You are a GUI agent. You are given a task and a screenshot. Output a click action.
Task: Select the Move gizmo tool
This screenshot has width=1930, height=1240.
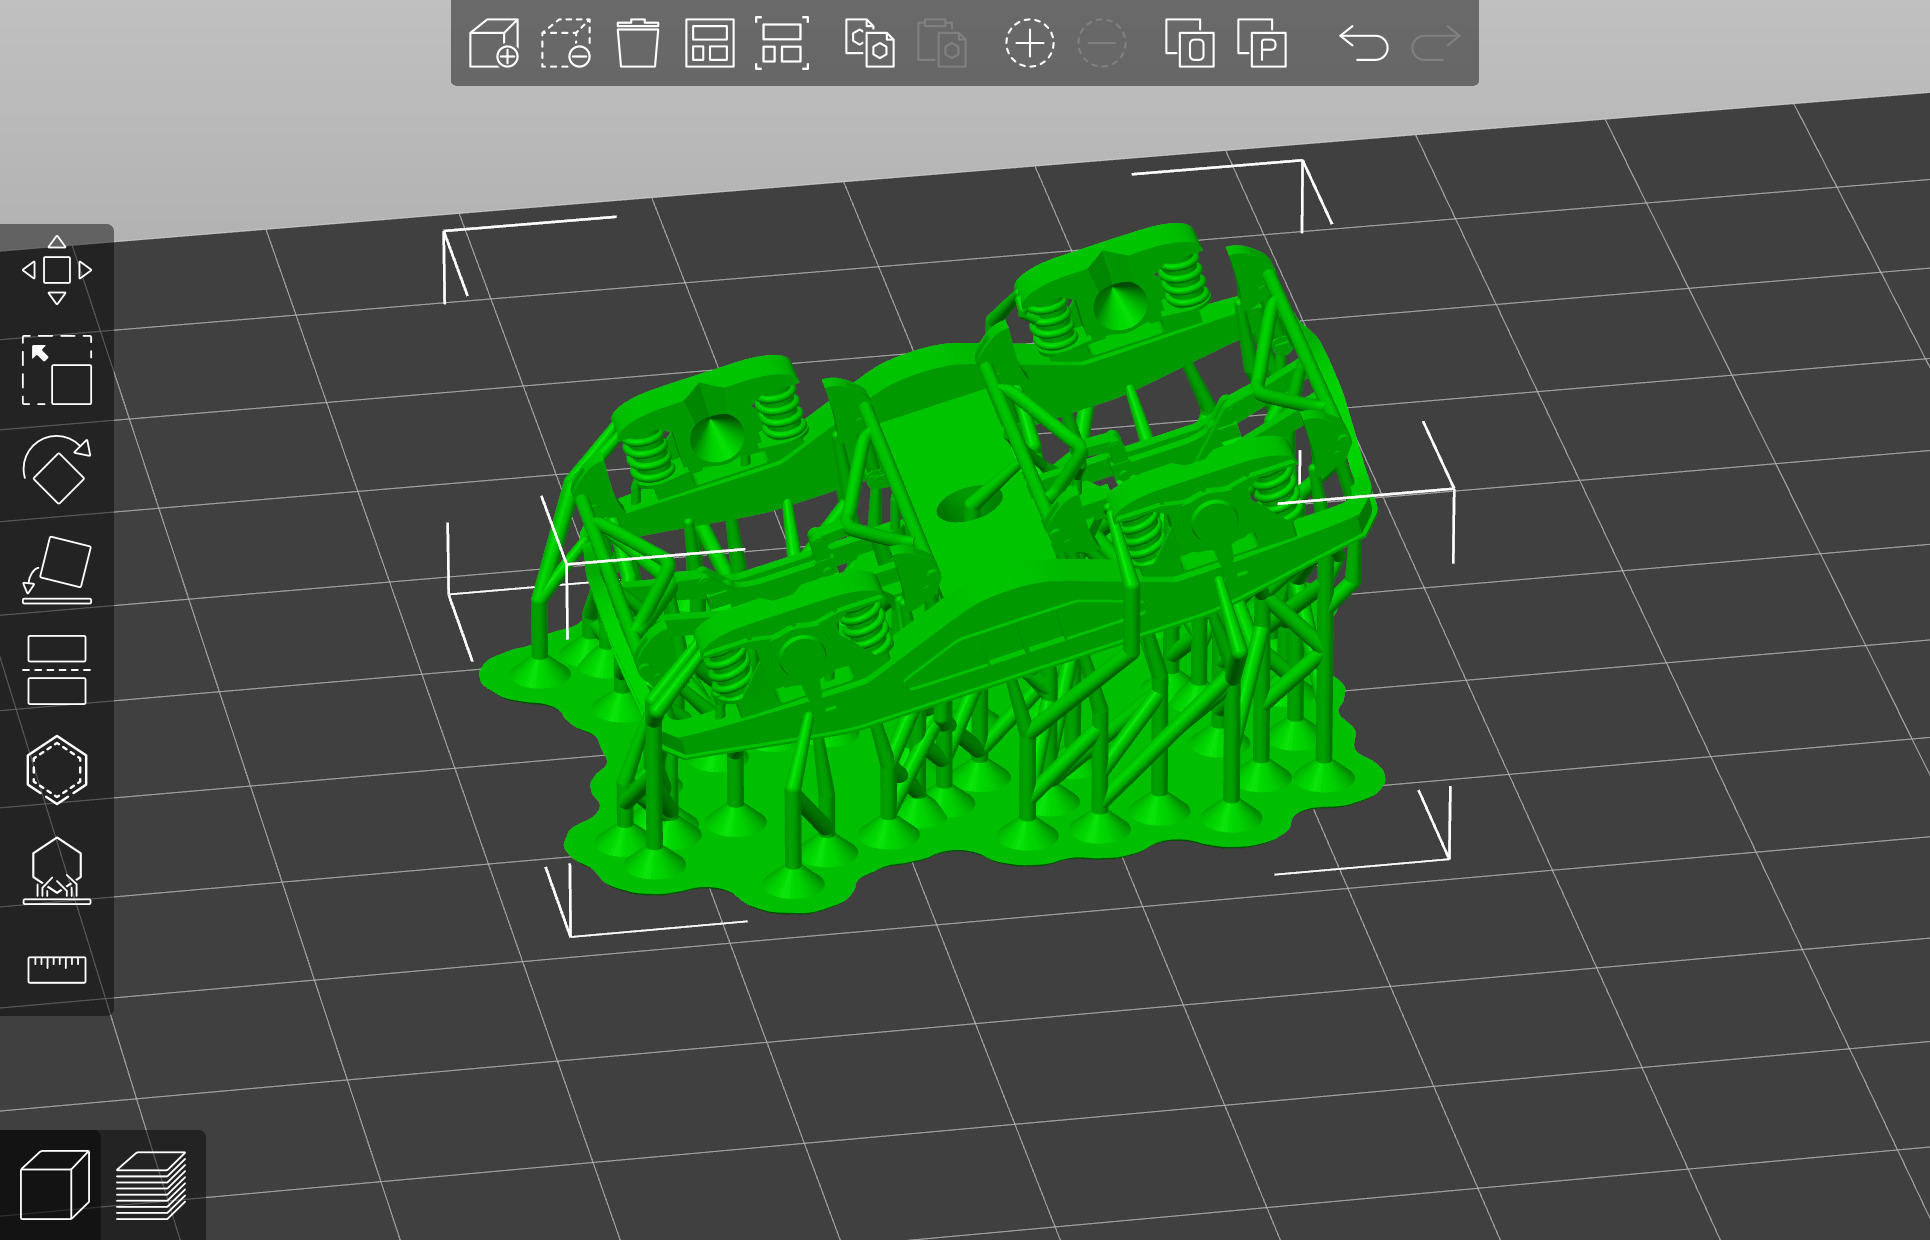point(57,270)
